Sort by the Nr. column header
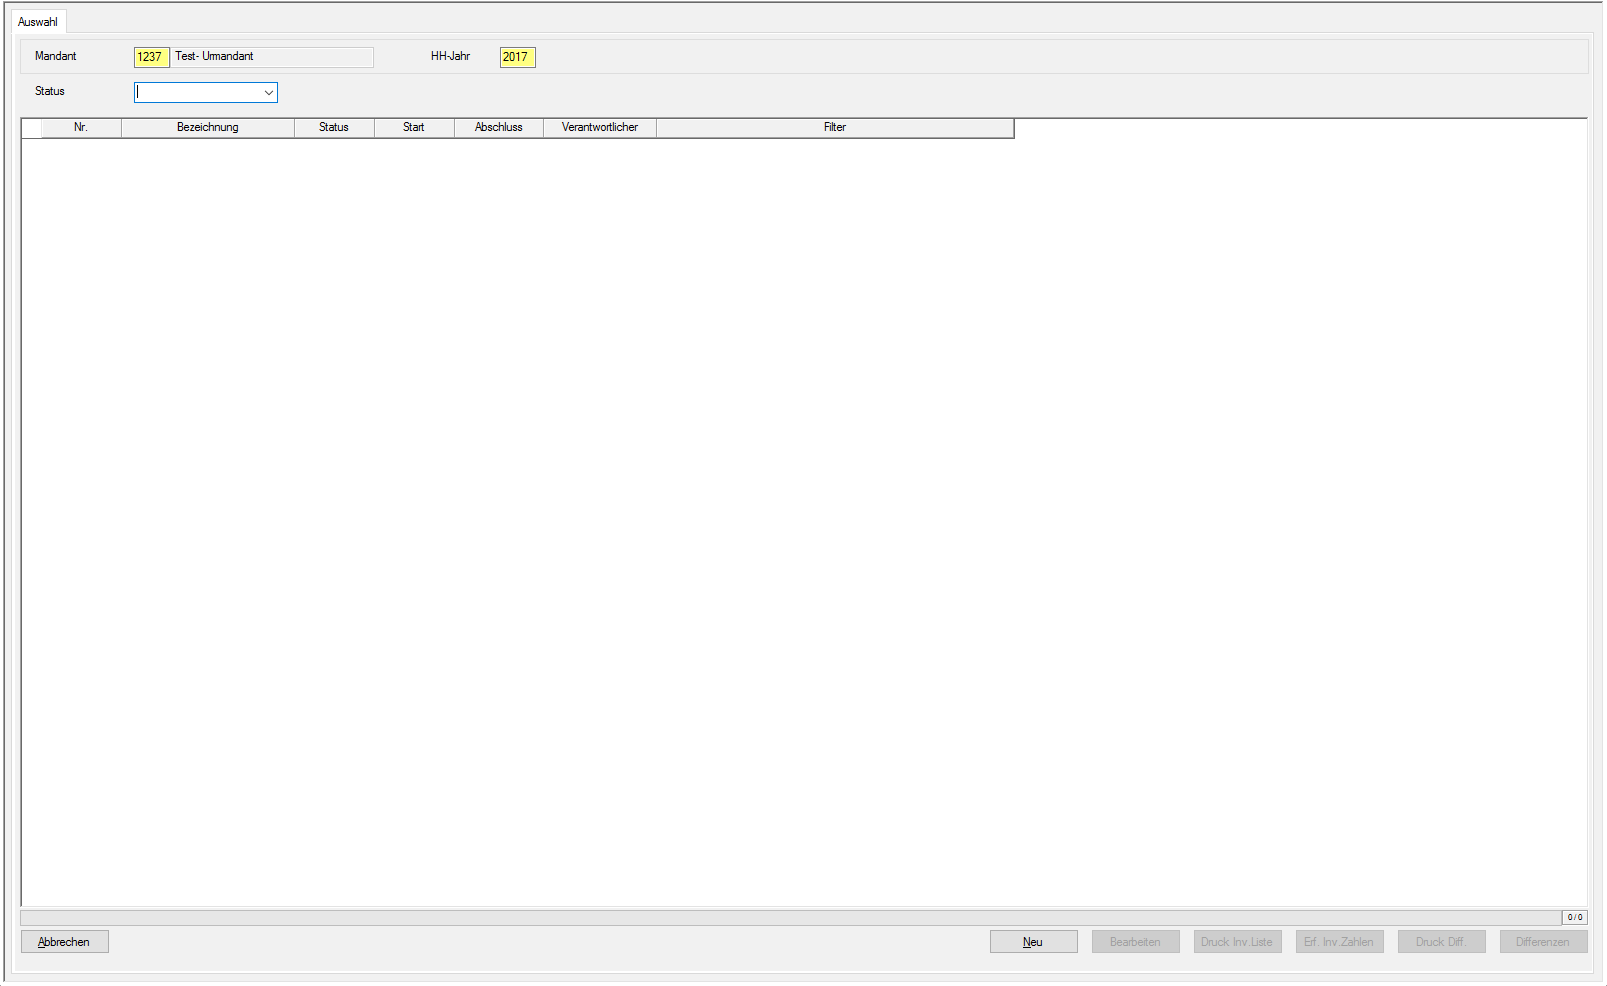This screenshot has height=986, width=1607. (81, 128)
